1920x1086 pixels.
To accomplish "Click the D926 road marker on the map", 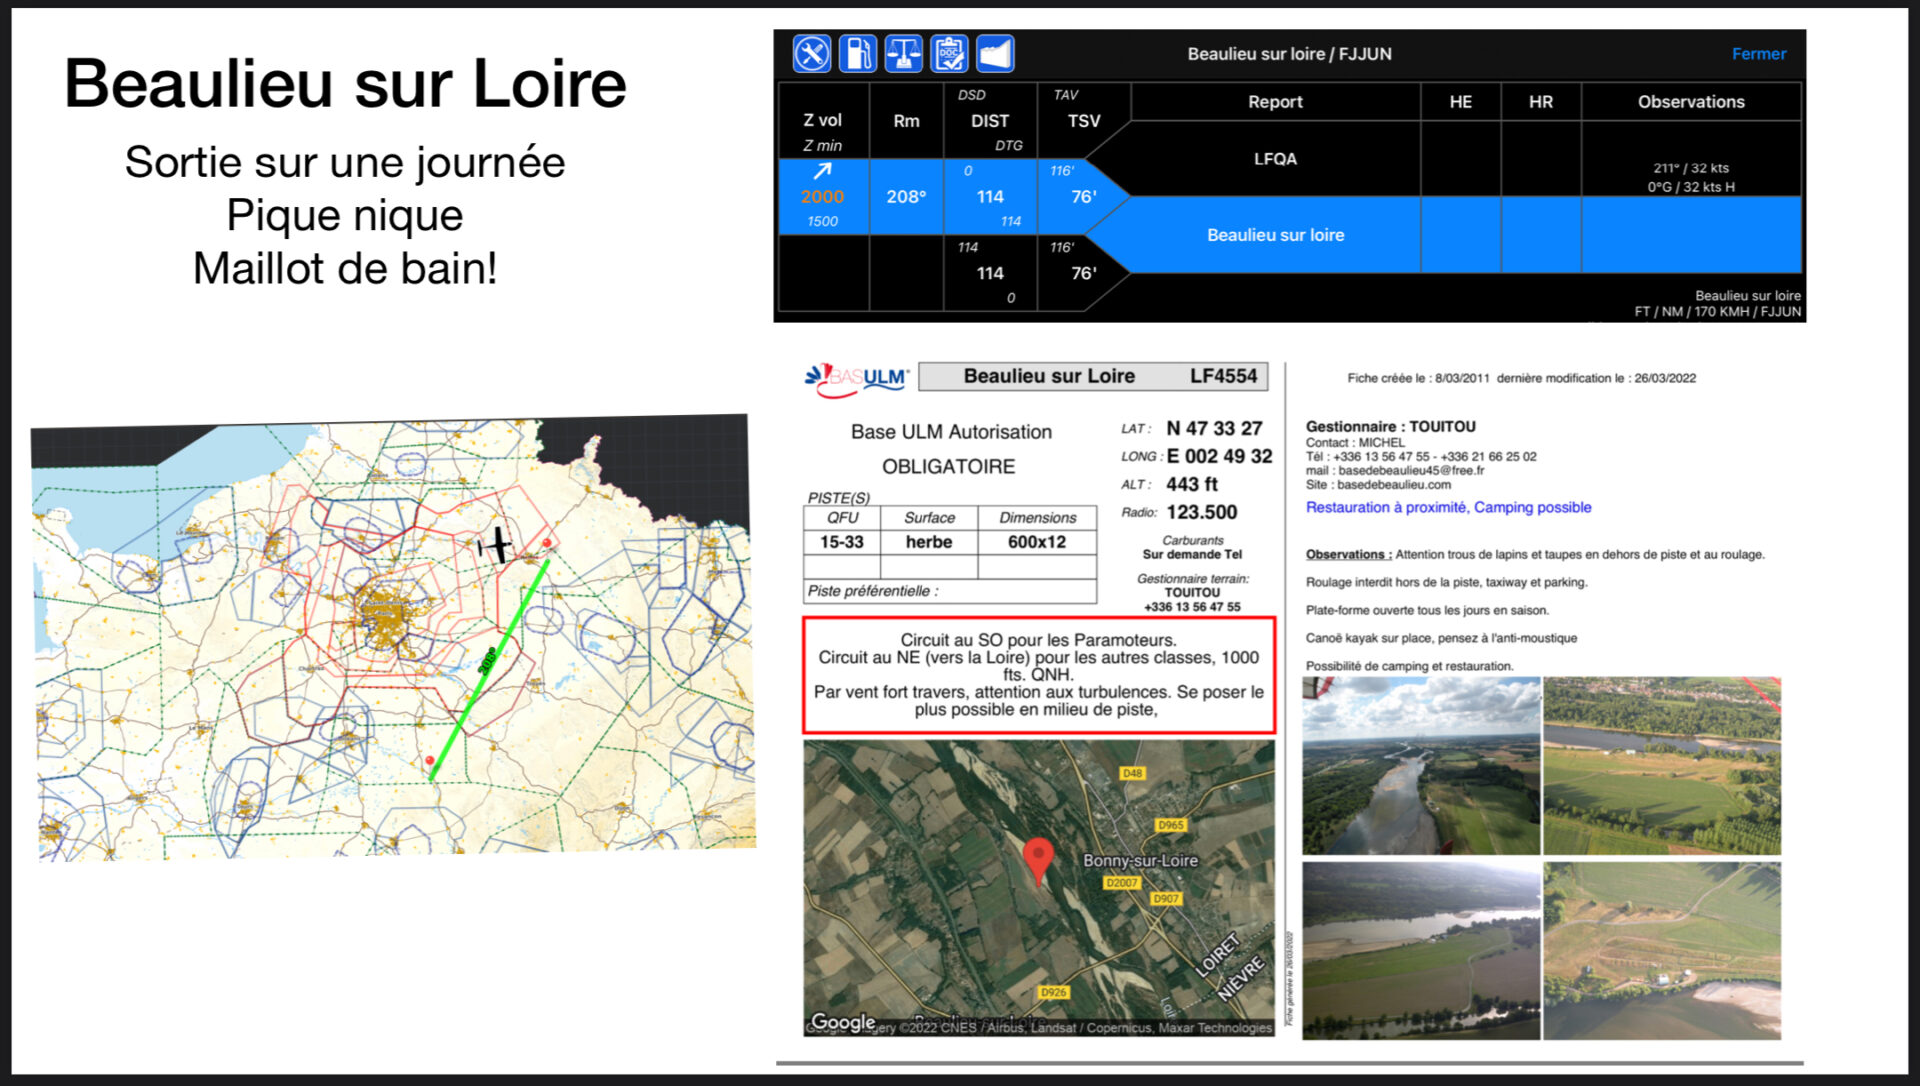I will [x=1053, y=992].
